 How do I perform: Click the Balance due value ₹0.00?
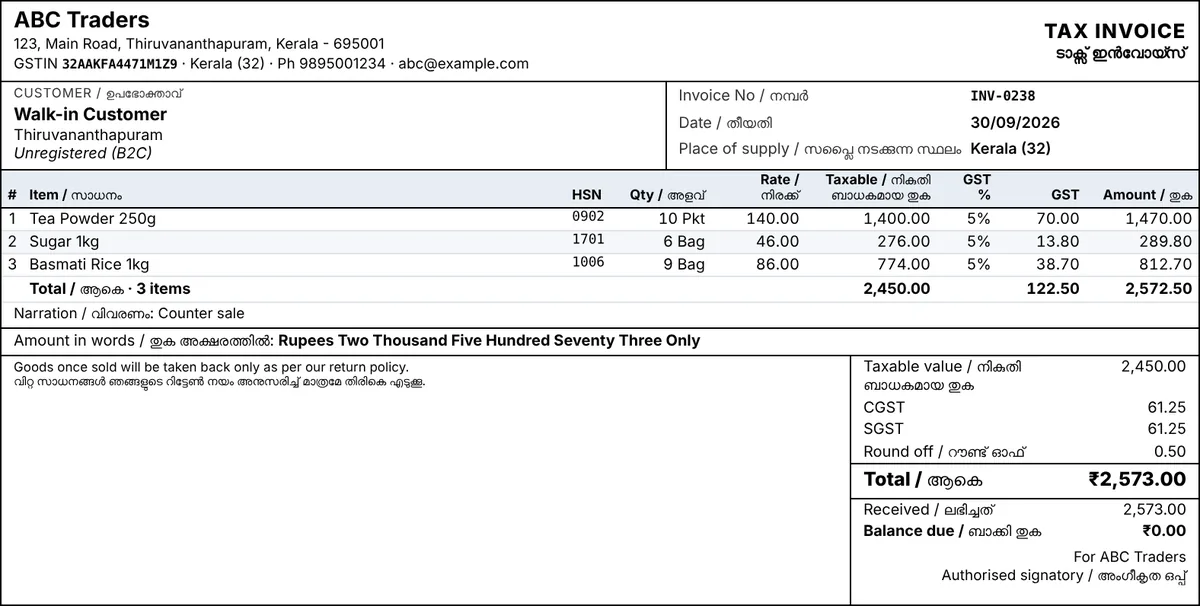click(1164, 531)
